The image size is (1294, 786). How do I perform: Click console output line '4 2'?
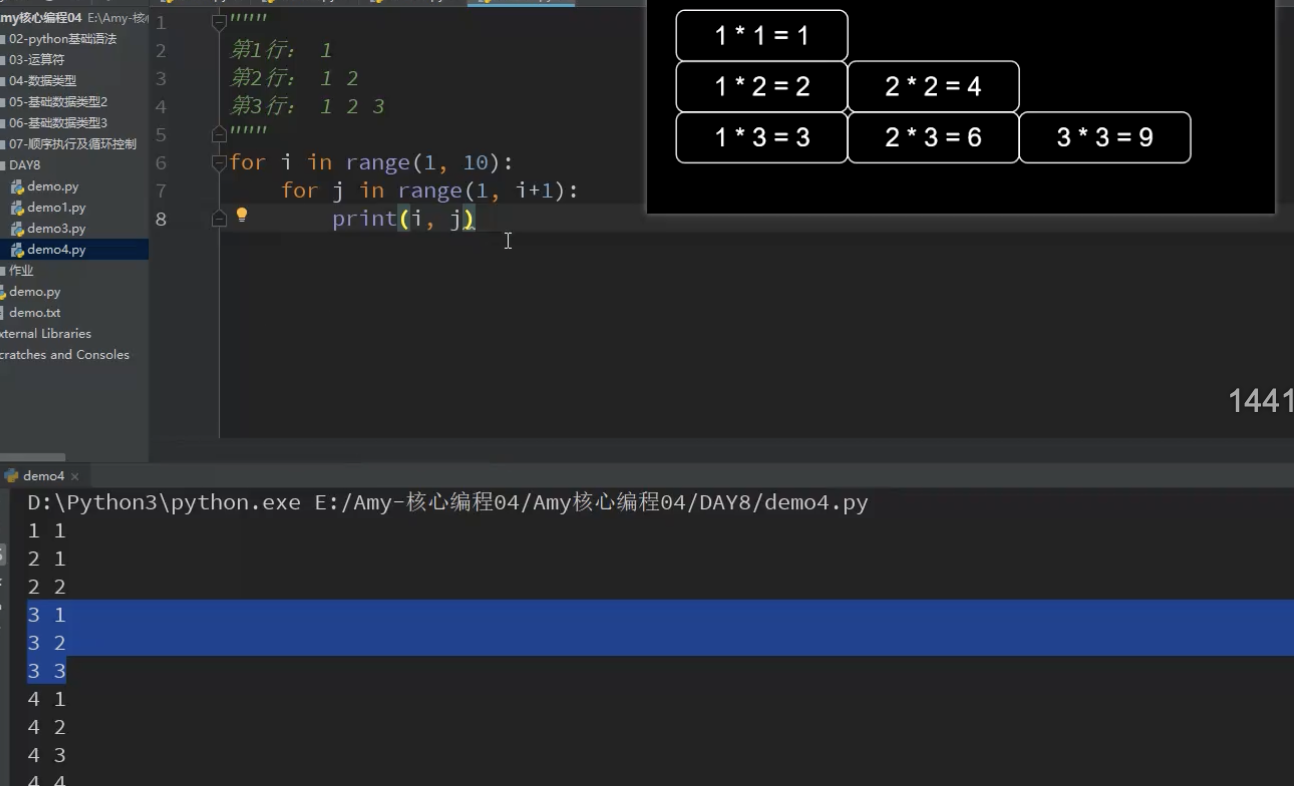click(x=46, y=727)
